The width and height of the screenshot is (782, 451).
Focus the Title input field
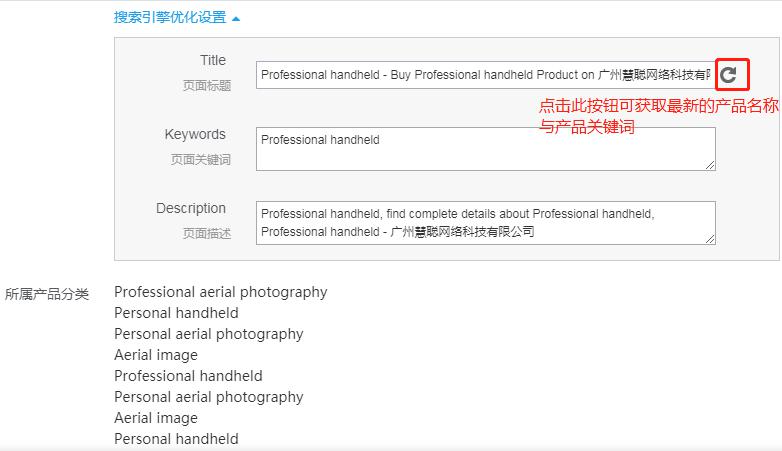(485, 75)
